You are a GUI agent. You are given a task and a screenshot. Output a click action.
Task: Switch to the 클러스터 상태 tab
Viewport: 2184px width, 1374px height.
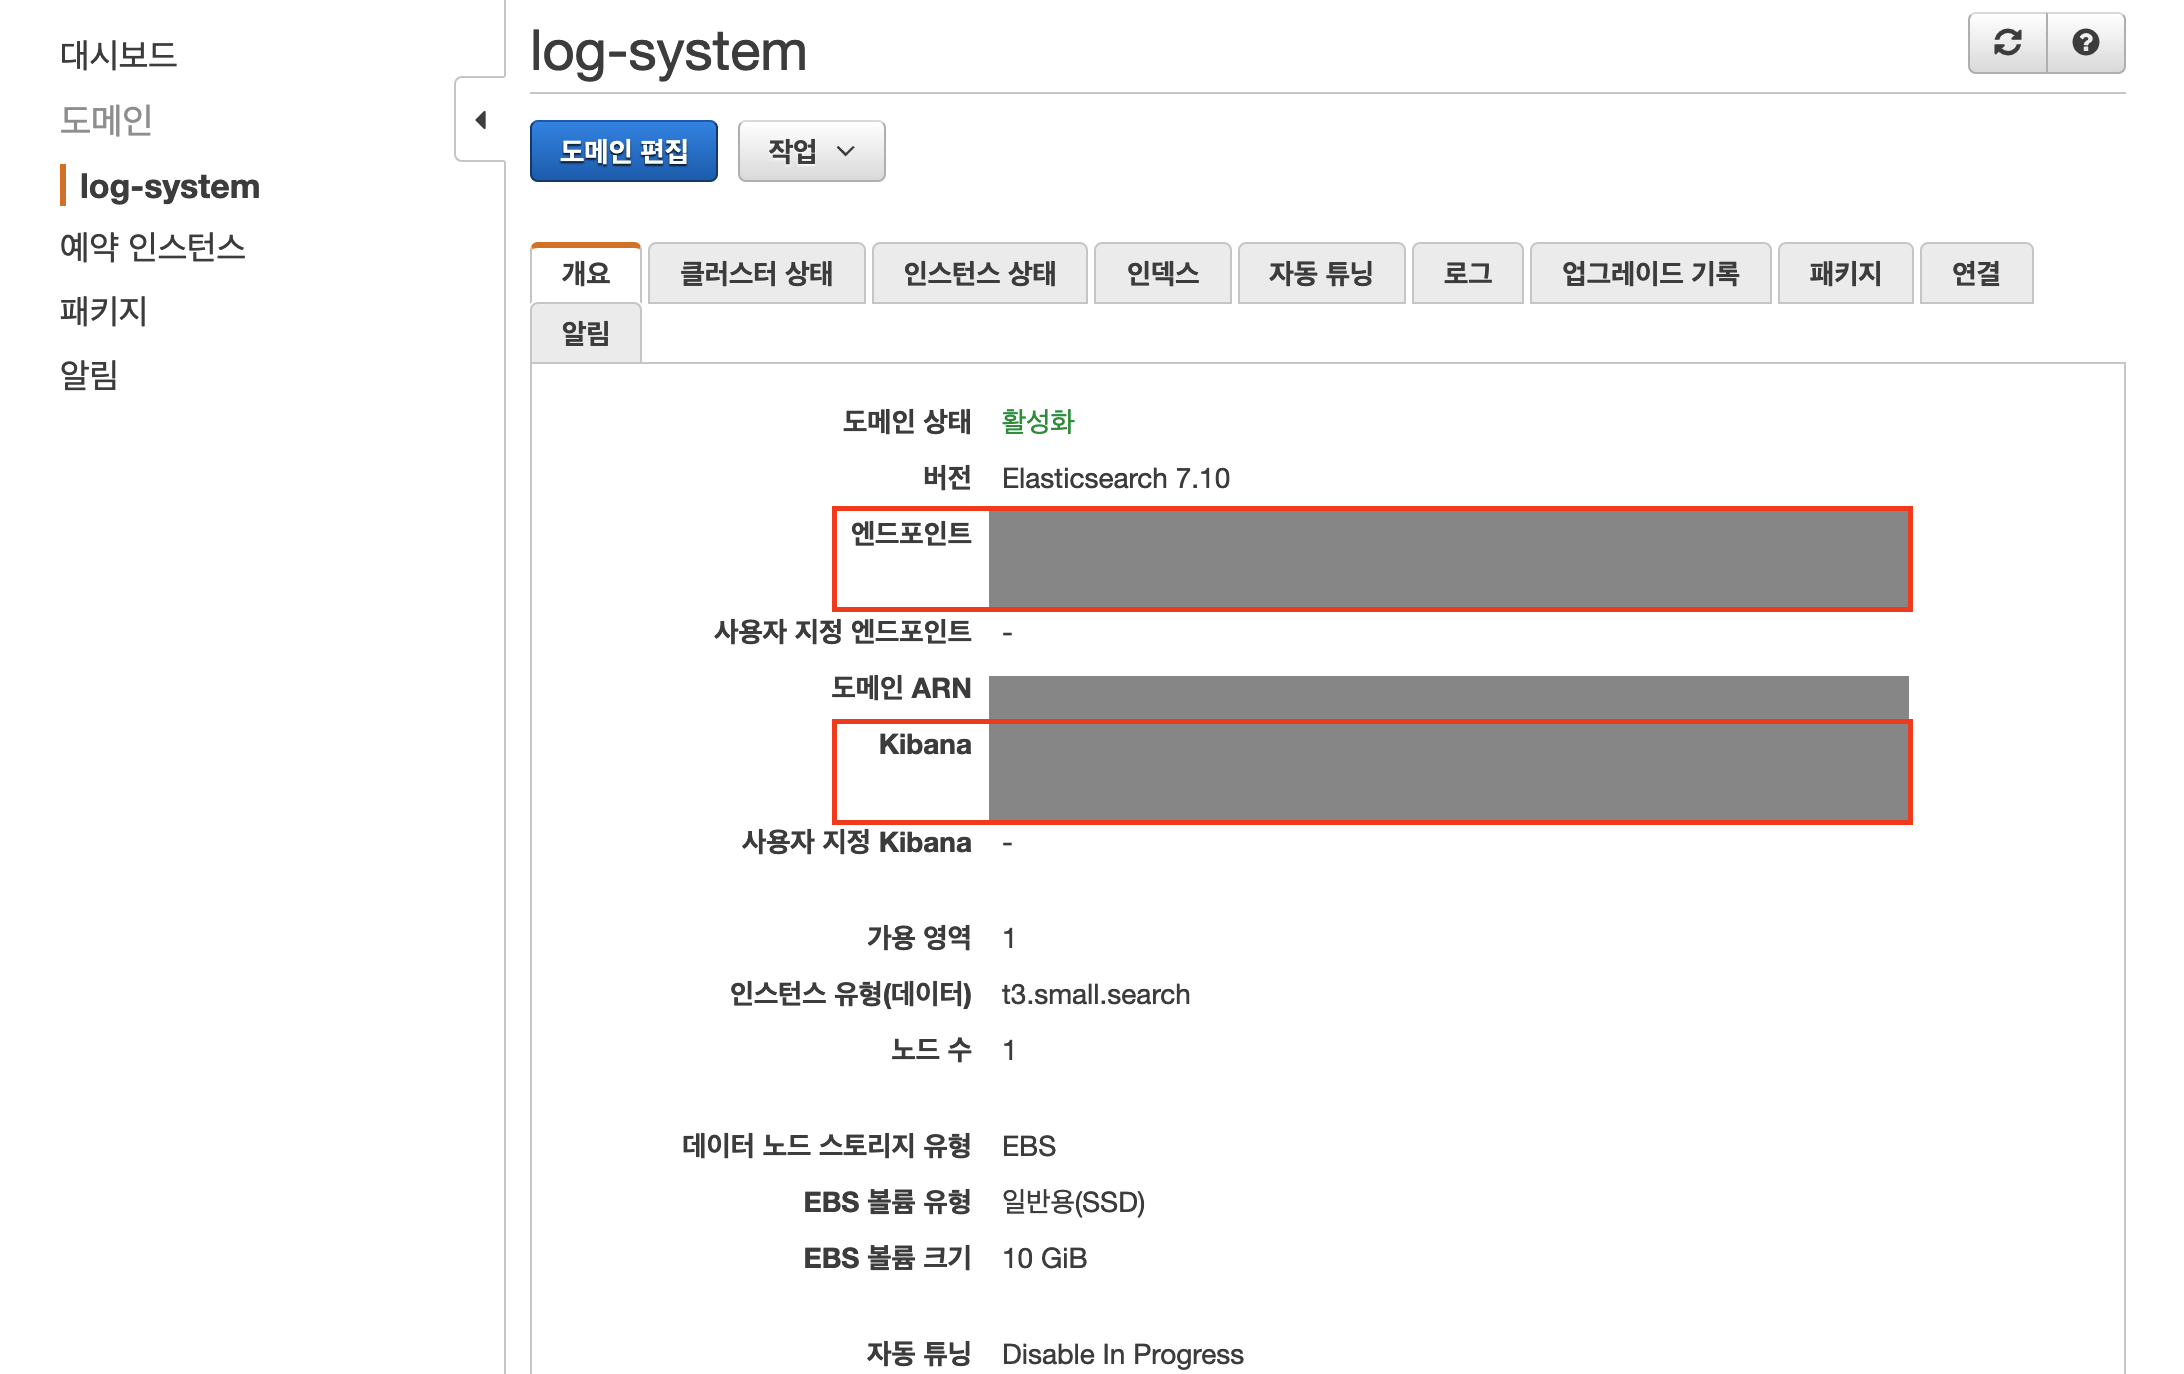click(x=756, y=273)
